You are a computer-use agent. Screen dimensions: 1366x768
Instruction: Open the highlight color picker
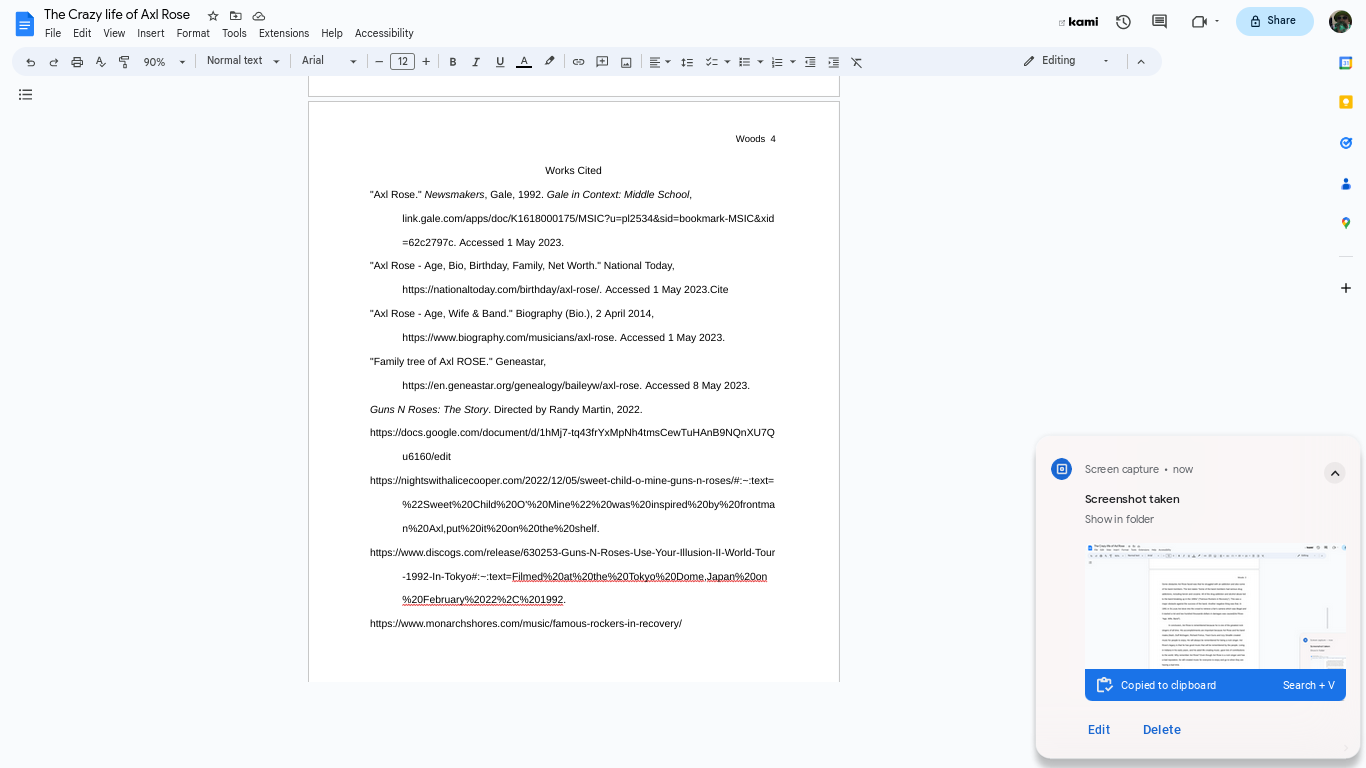tap(549, 62)
